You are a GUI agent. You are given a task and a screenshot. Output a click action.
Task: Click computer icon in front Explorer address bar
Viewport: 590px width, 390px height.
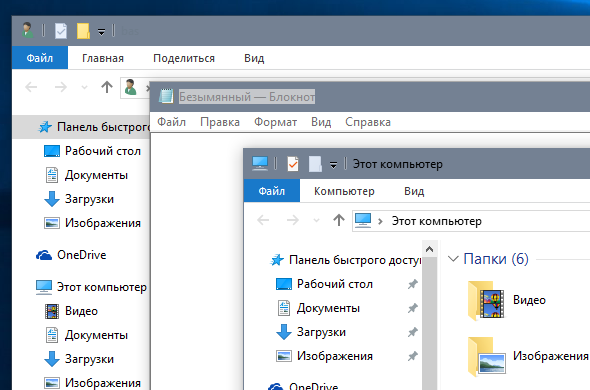coord(363,221)
